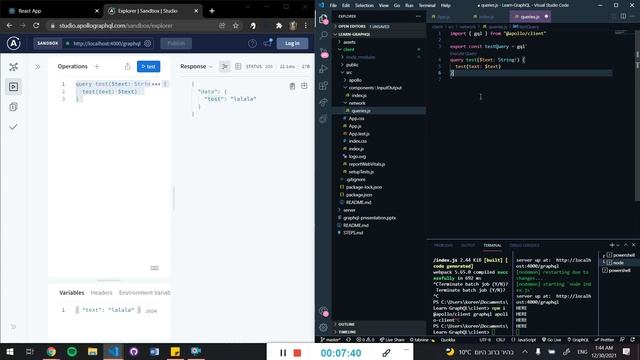Select the Explorer play icon in Apollo sidebar
640x360 pixels.
point(13,87)
